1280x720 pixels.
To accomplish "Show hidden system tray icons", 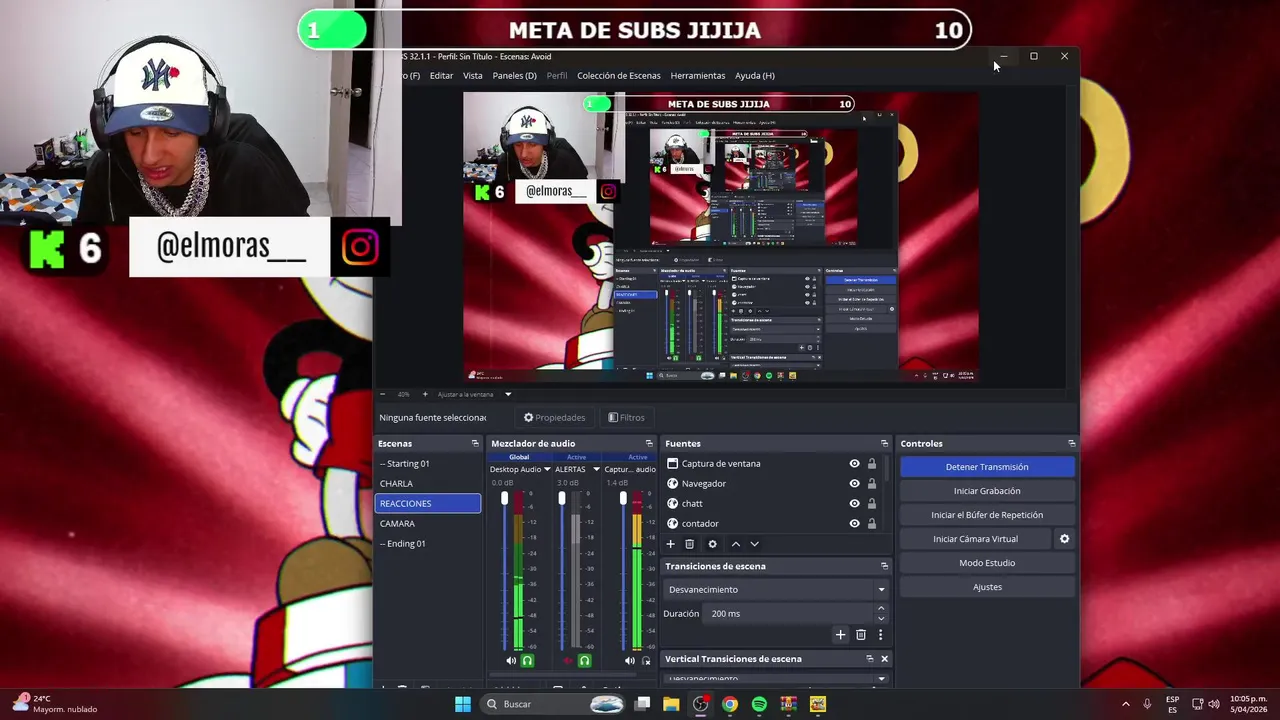I will (1125, 704).
